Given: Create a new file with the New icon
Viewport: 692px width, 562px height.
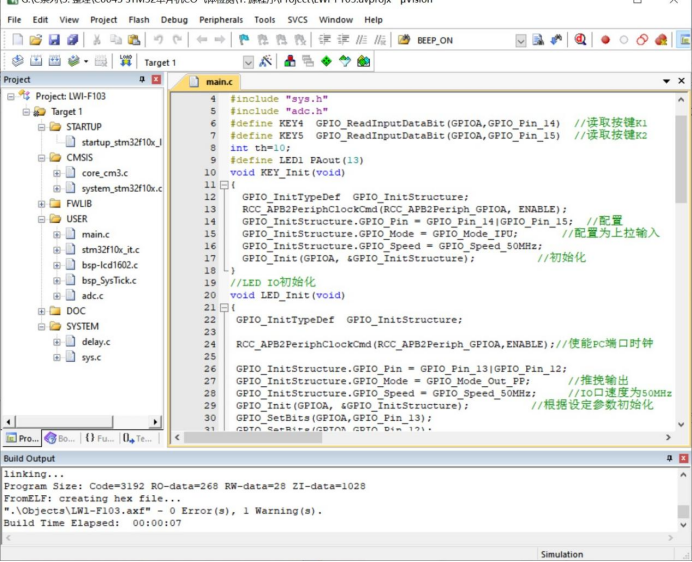Looking at the screenshot, I should [x=18, y=40].
